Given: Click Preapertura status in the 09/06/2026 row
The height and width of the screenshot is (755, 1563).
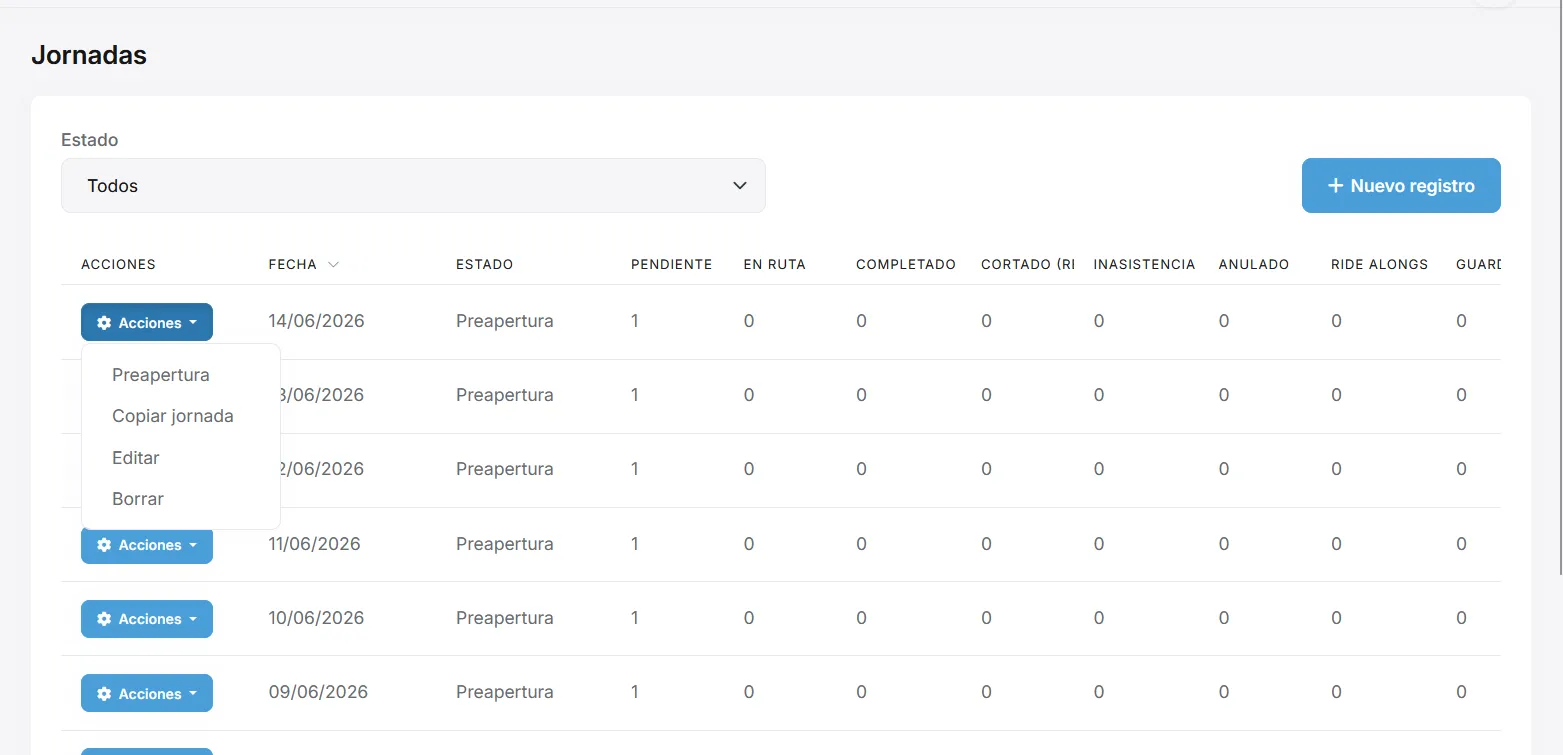Looking at the screenshot, I should coord(505,692).
